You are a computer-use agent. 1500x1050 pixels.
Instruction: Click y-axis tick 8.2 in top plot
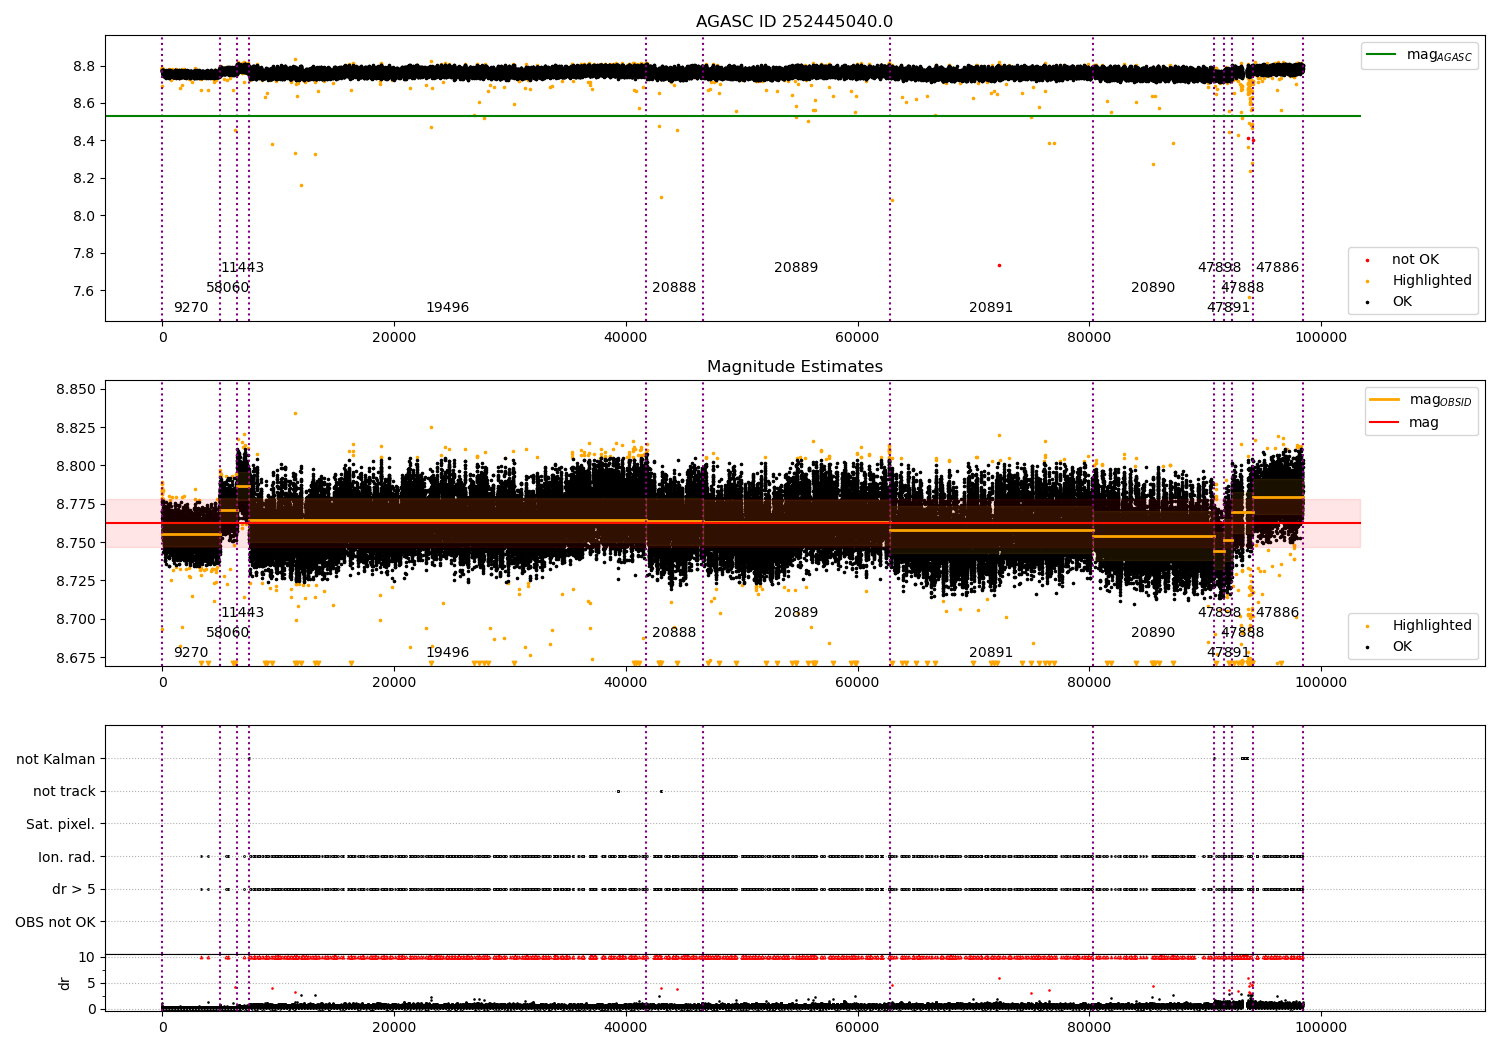point(83,178)
